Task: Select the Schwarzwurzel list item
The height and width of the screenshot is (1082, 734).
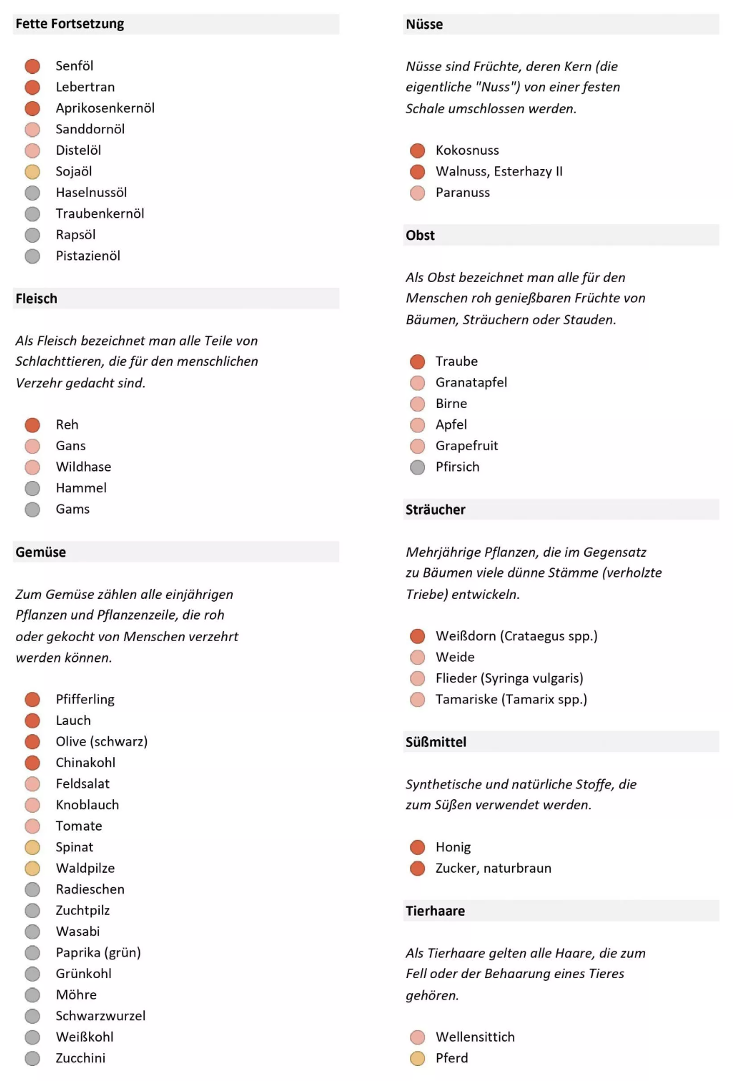Action: (101, 1016)
